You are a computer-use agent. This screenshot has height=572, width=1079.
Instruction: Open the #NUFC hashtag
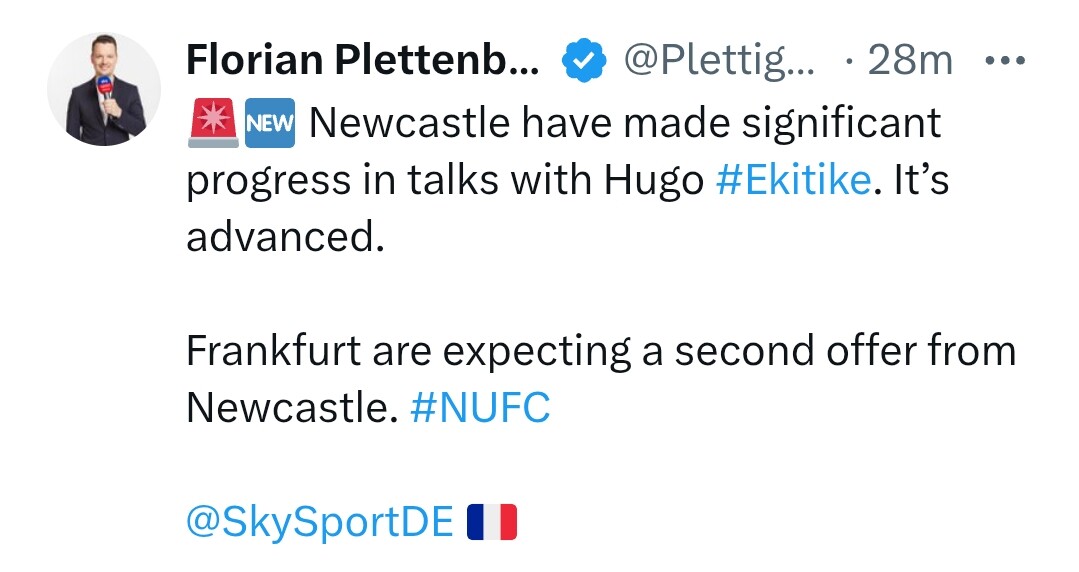480,408
